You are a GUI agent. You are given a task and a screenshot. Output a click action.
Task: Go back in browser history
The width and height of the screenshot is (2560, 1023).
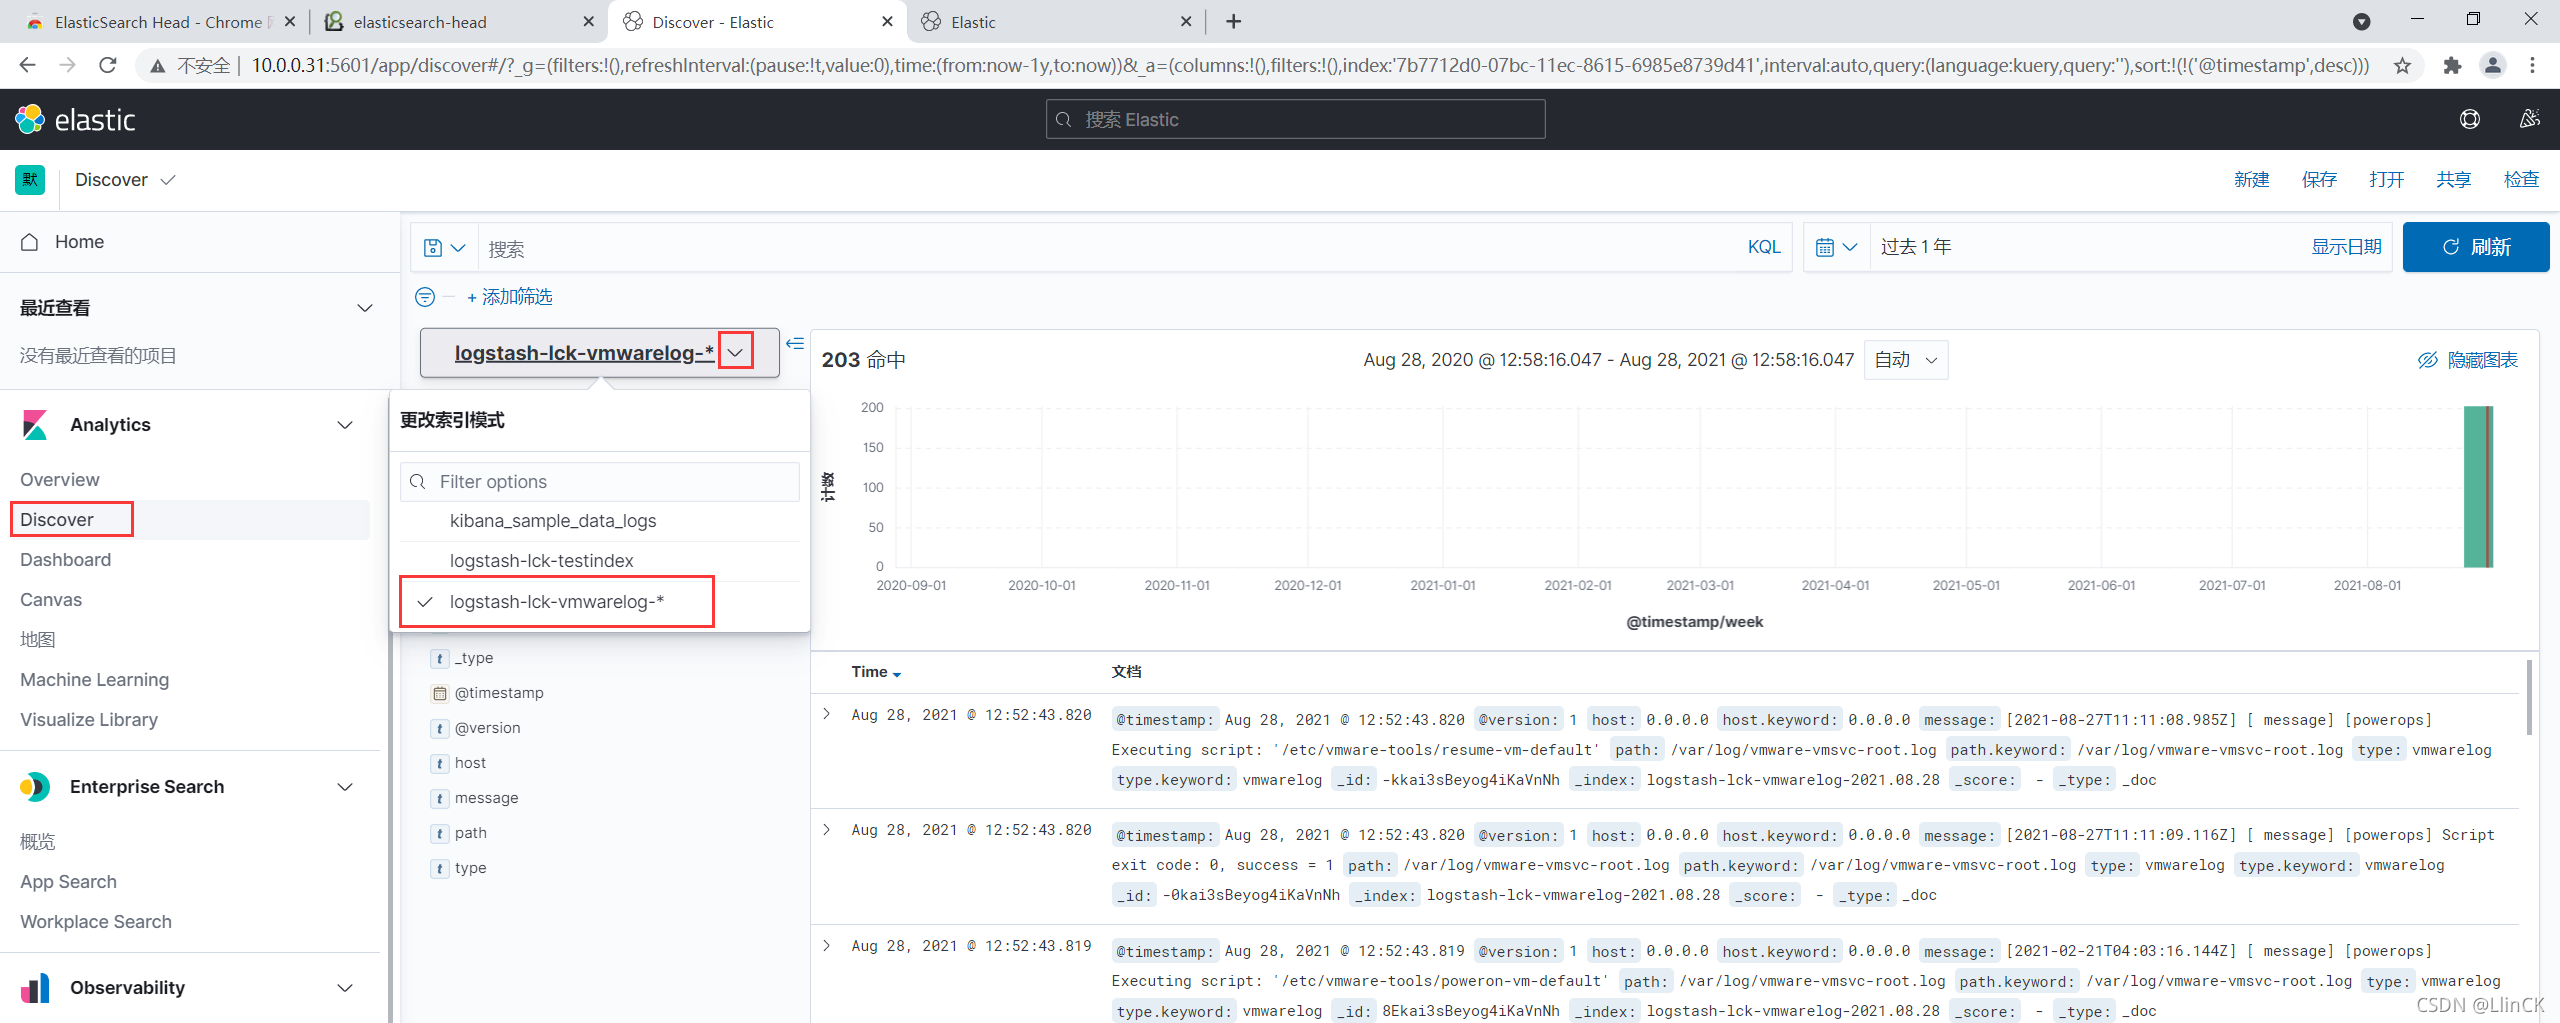coord(27,66)
